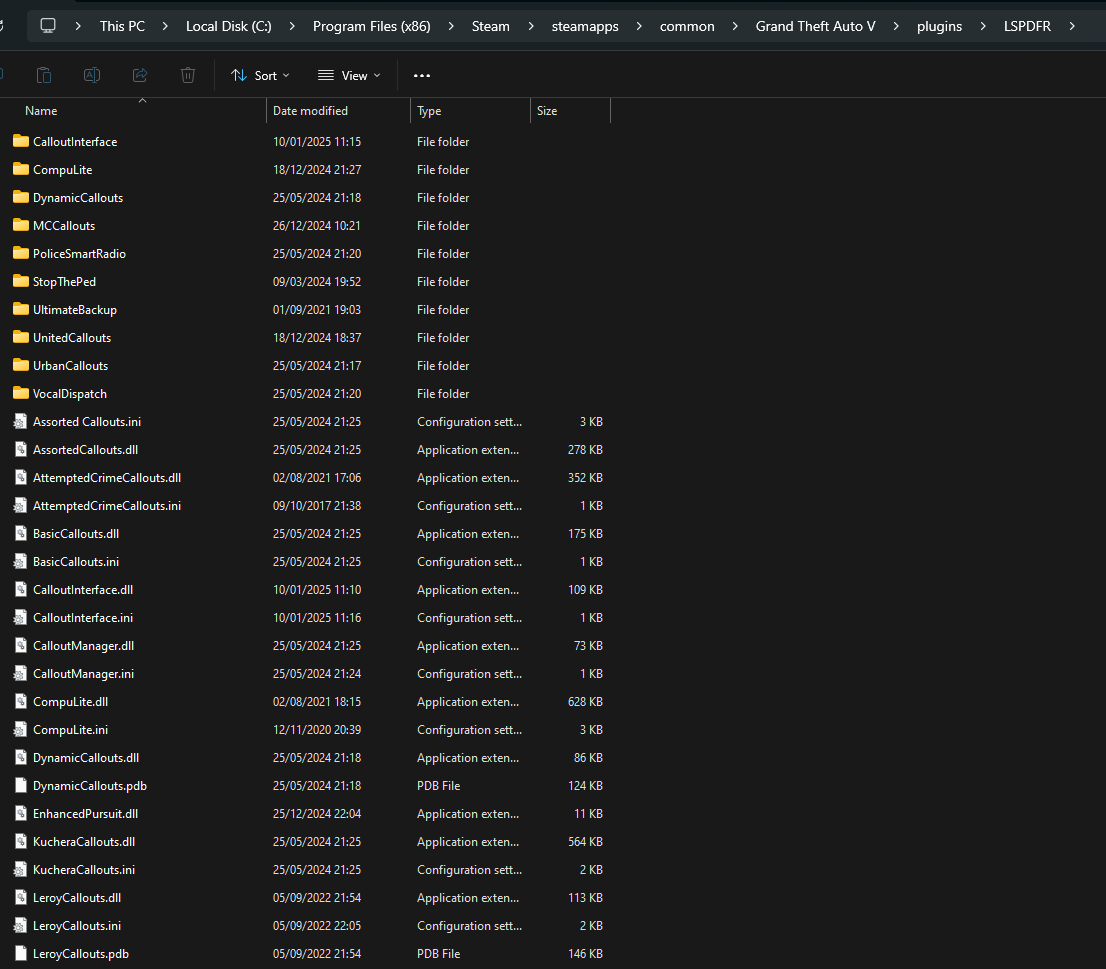Click the Paste toolbar icon
This screenshot has height=969, width=1106.
click(44, 75)
